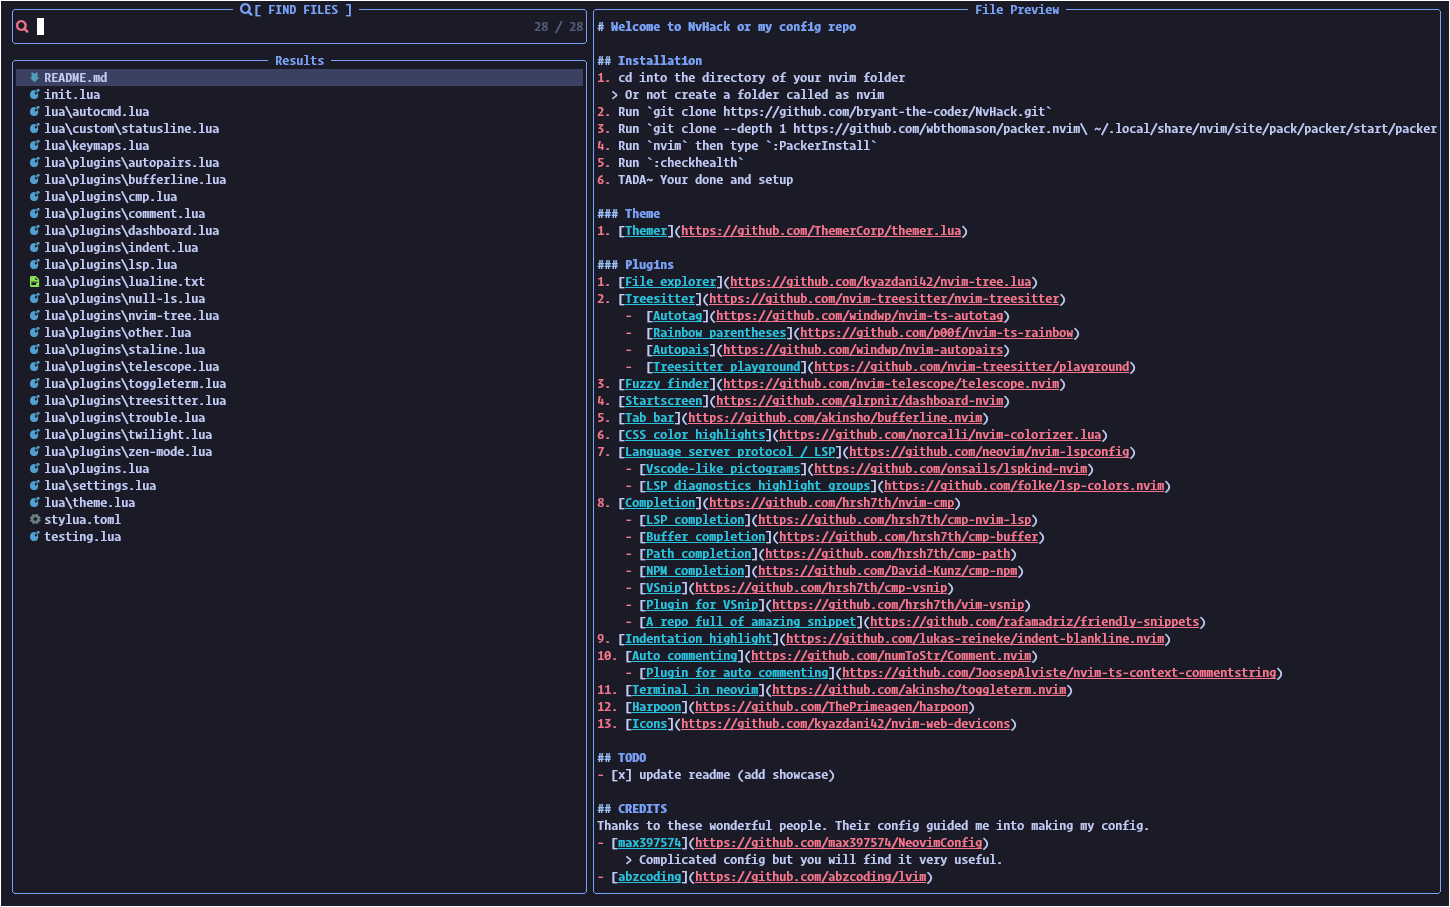Click the Terminal in neovim link label
Viewport: 1450px width, 907px height.
[x=695, y=690]
